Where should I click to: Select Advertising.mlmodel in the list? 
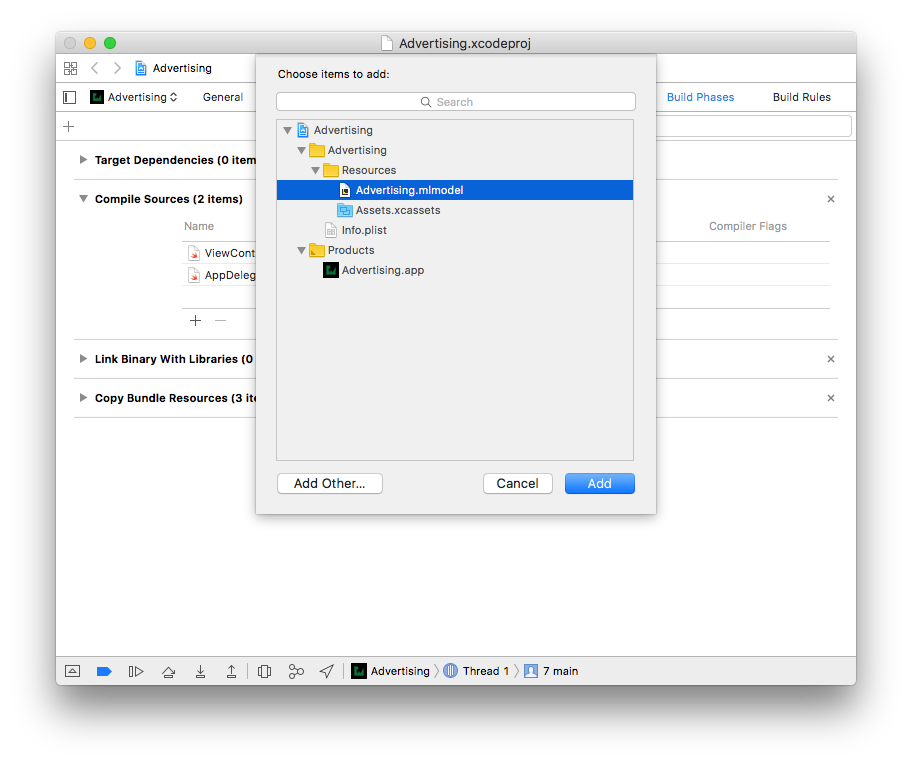[455, 190]
